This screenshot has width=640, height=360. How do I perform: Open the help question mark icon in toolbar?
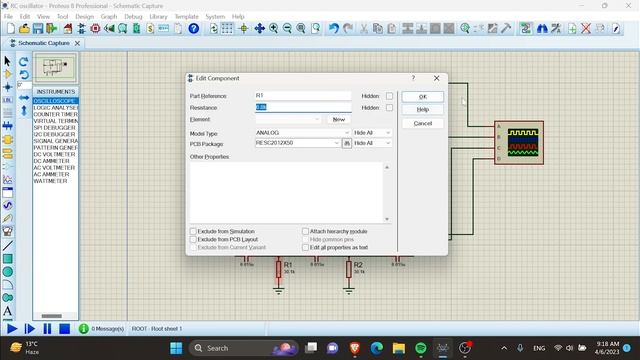click(193, 28)
